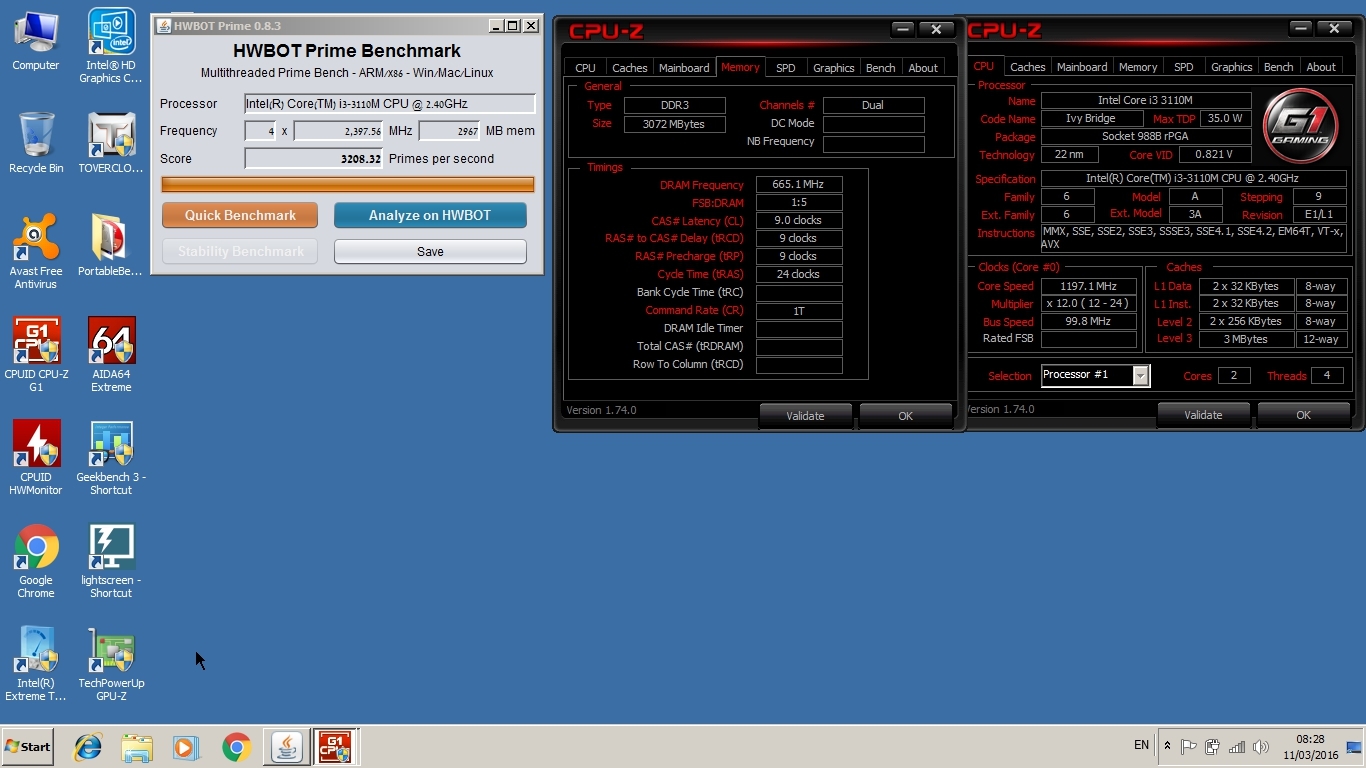1366x768 pixels.
Task: Click the DRAM Frequency value 665.1 MHz
Action: pyautogui.click(x=799, y=185)
